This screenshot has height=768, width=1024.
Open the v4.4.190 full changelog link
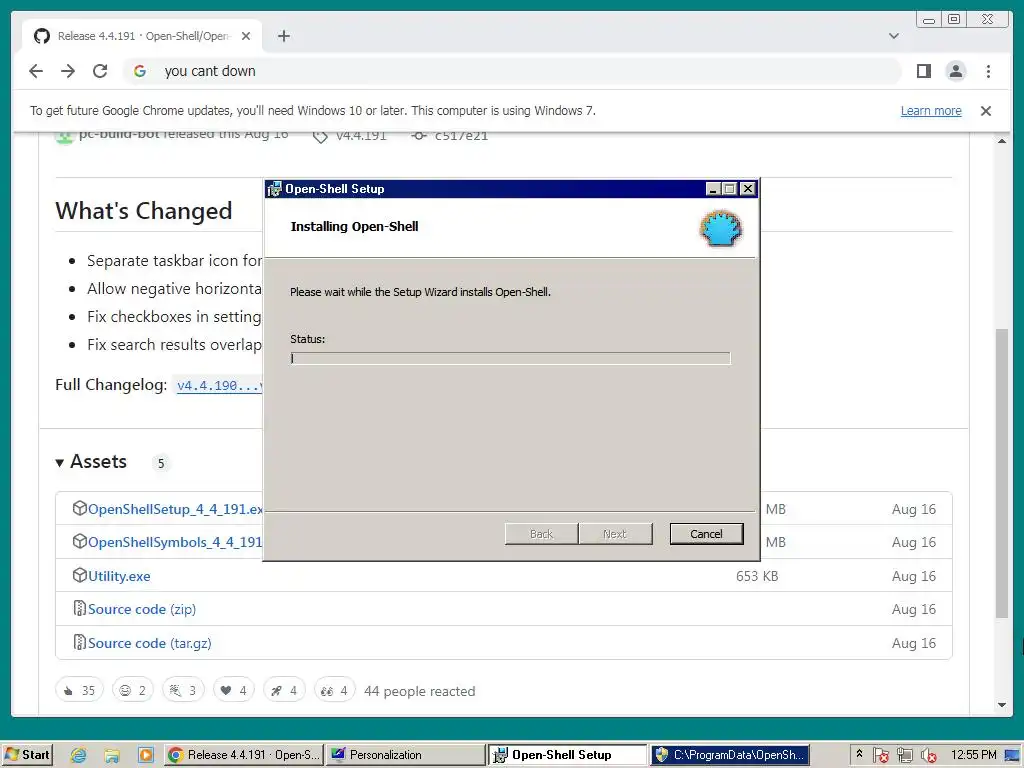(219, 385)
